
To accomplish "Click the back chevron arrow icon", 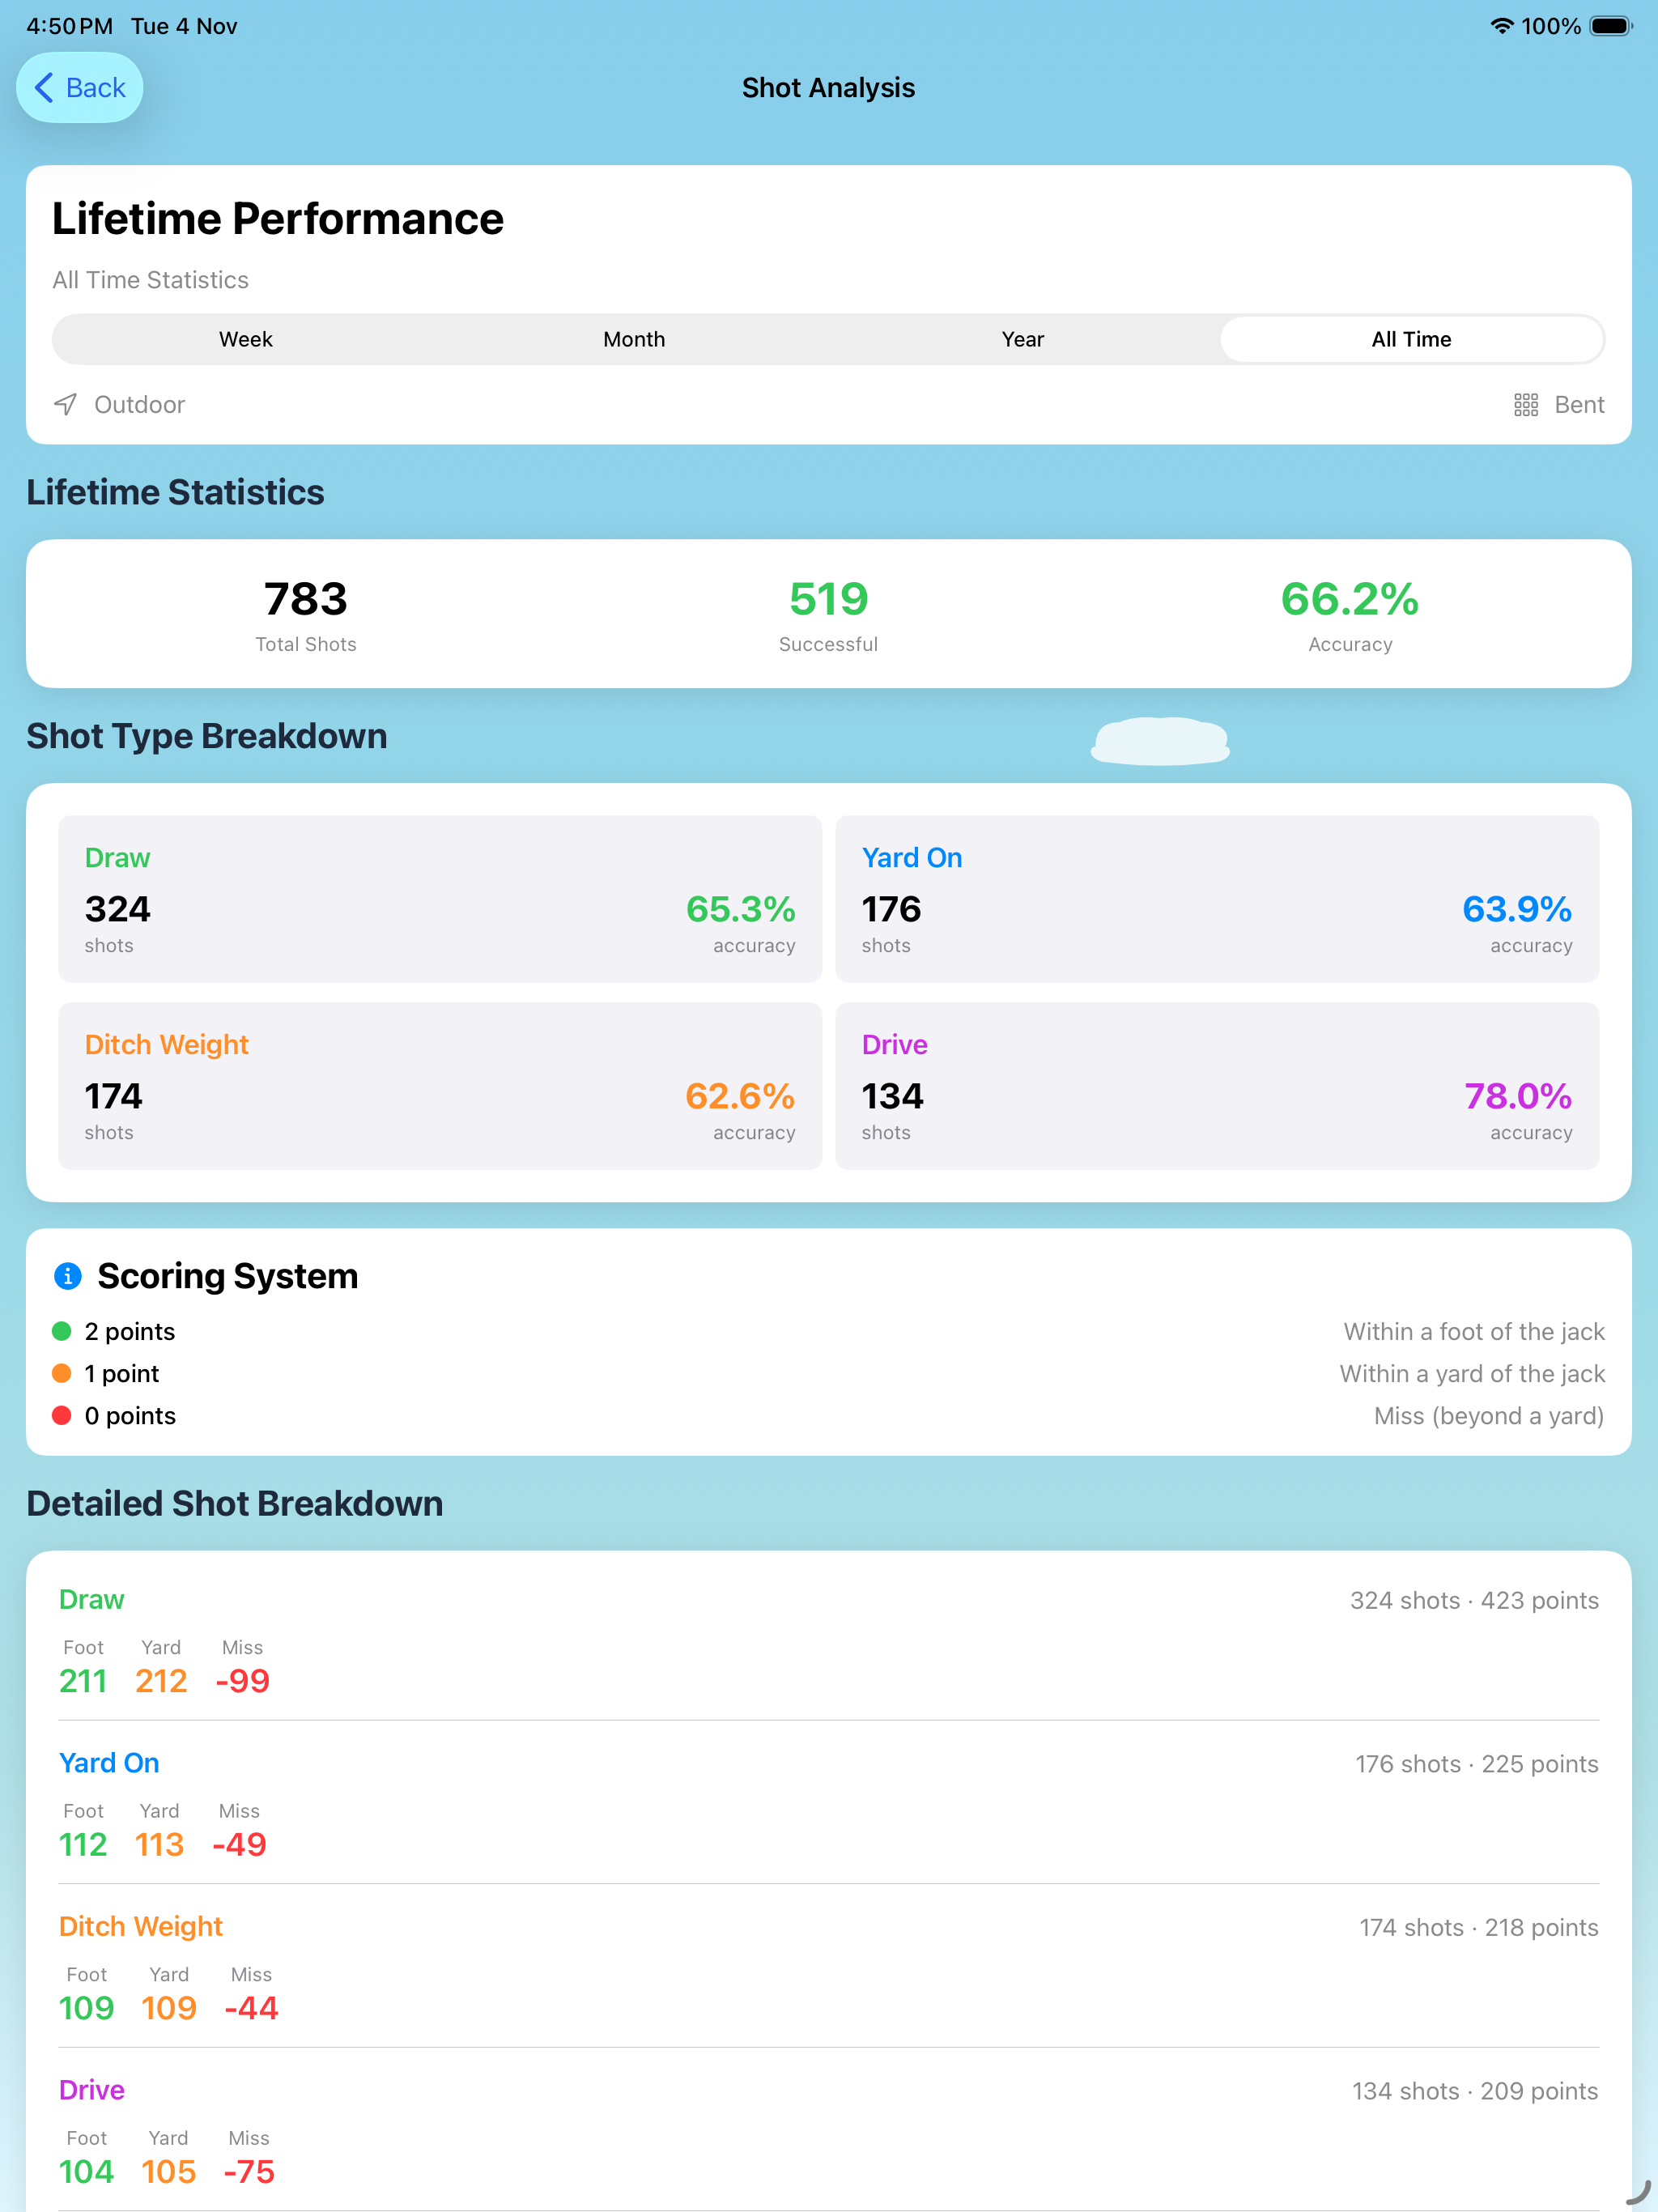I will pos(44,88).
